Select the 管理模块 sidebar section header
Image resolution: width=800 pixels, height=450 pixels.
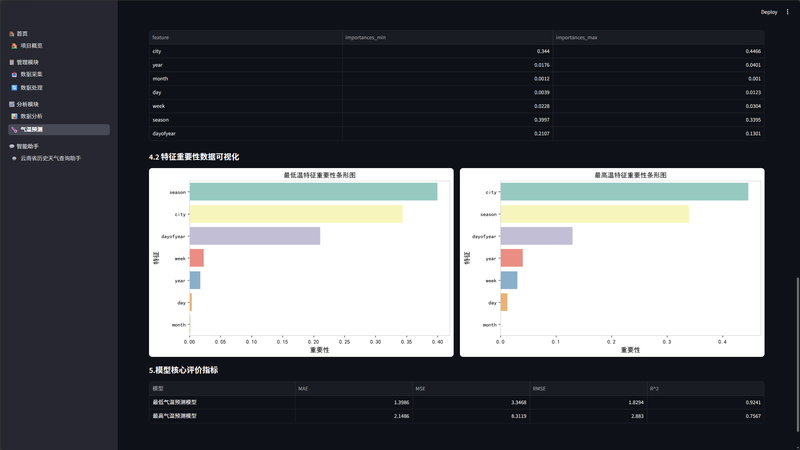coord(28,62)
